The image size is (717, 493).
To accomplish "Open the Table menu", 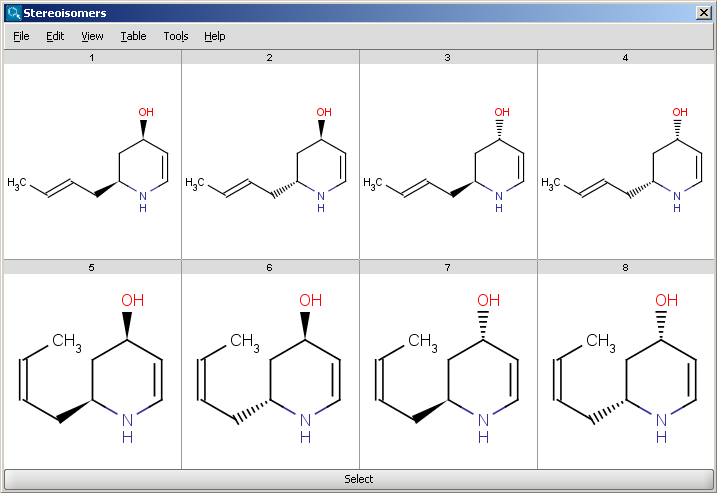I will (133, 36).
